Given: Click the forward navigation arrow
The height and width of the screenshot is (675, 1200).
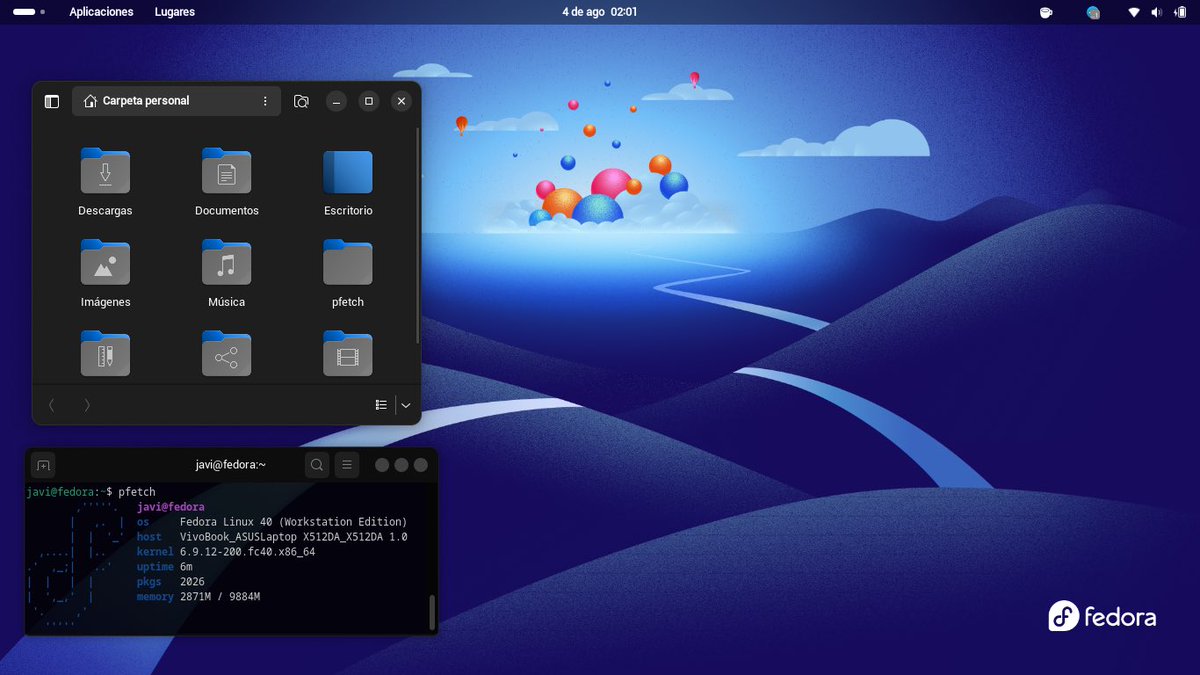Looking at the screenshot, I should [87, 404].
